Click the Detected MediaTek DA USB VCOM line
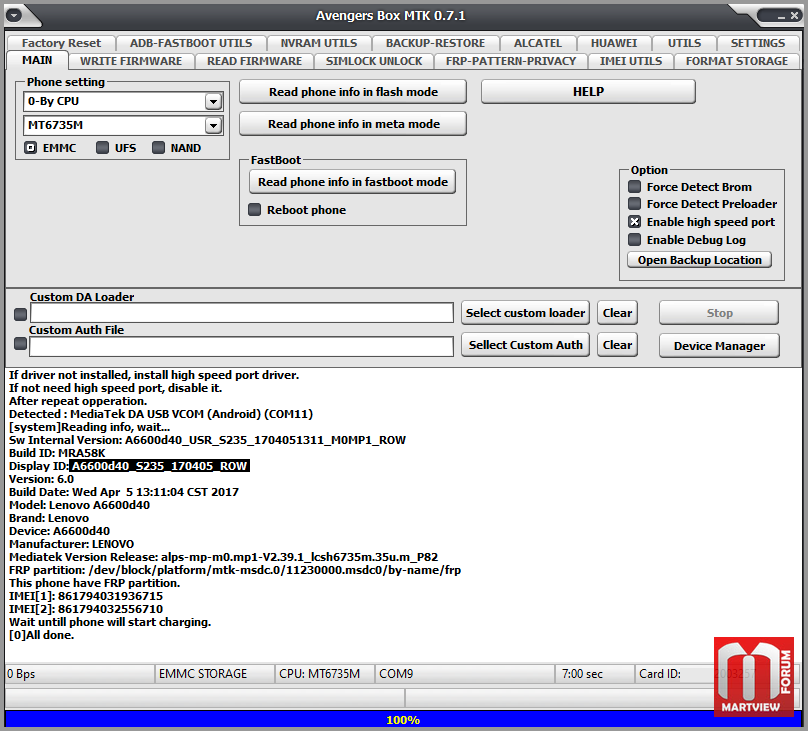The width and height of the screenshot is (808, 731). 161,414
